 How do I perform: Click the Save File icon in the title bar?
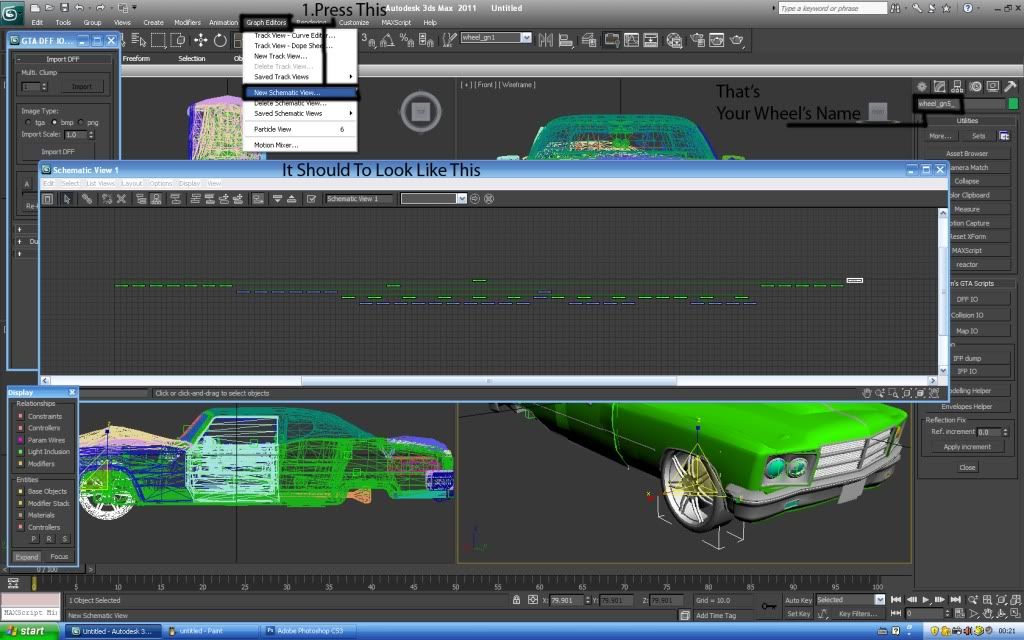click(64, 8)
